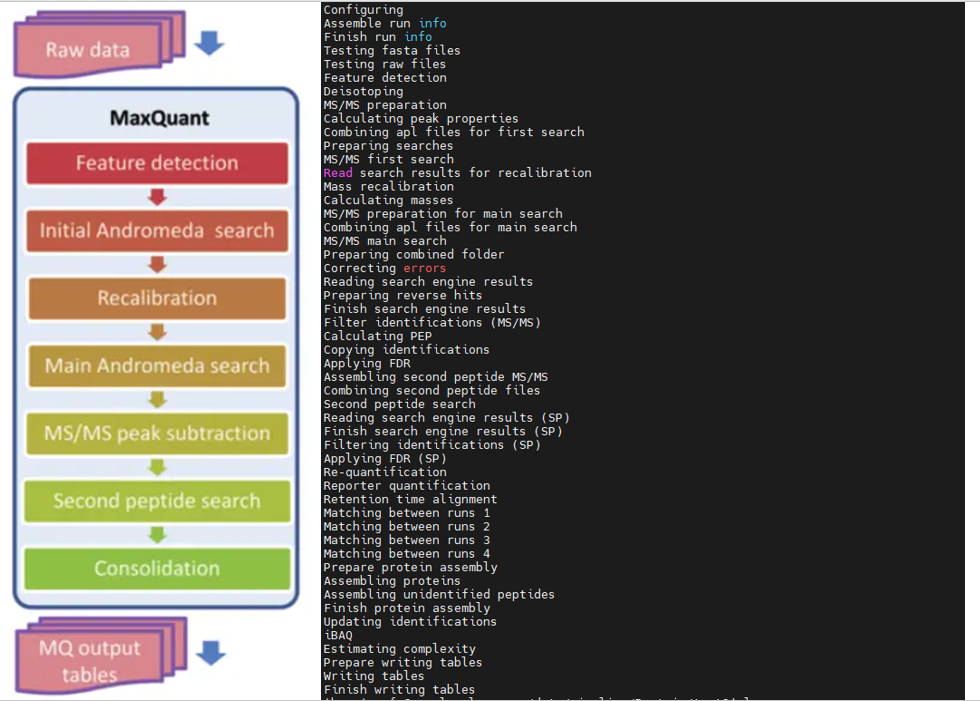Click 'Filtering identifications (SP)' line

(432, 445)
